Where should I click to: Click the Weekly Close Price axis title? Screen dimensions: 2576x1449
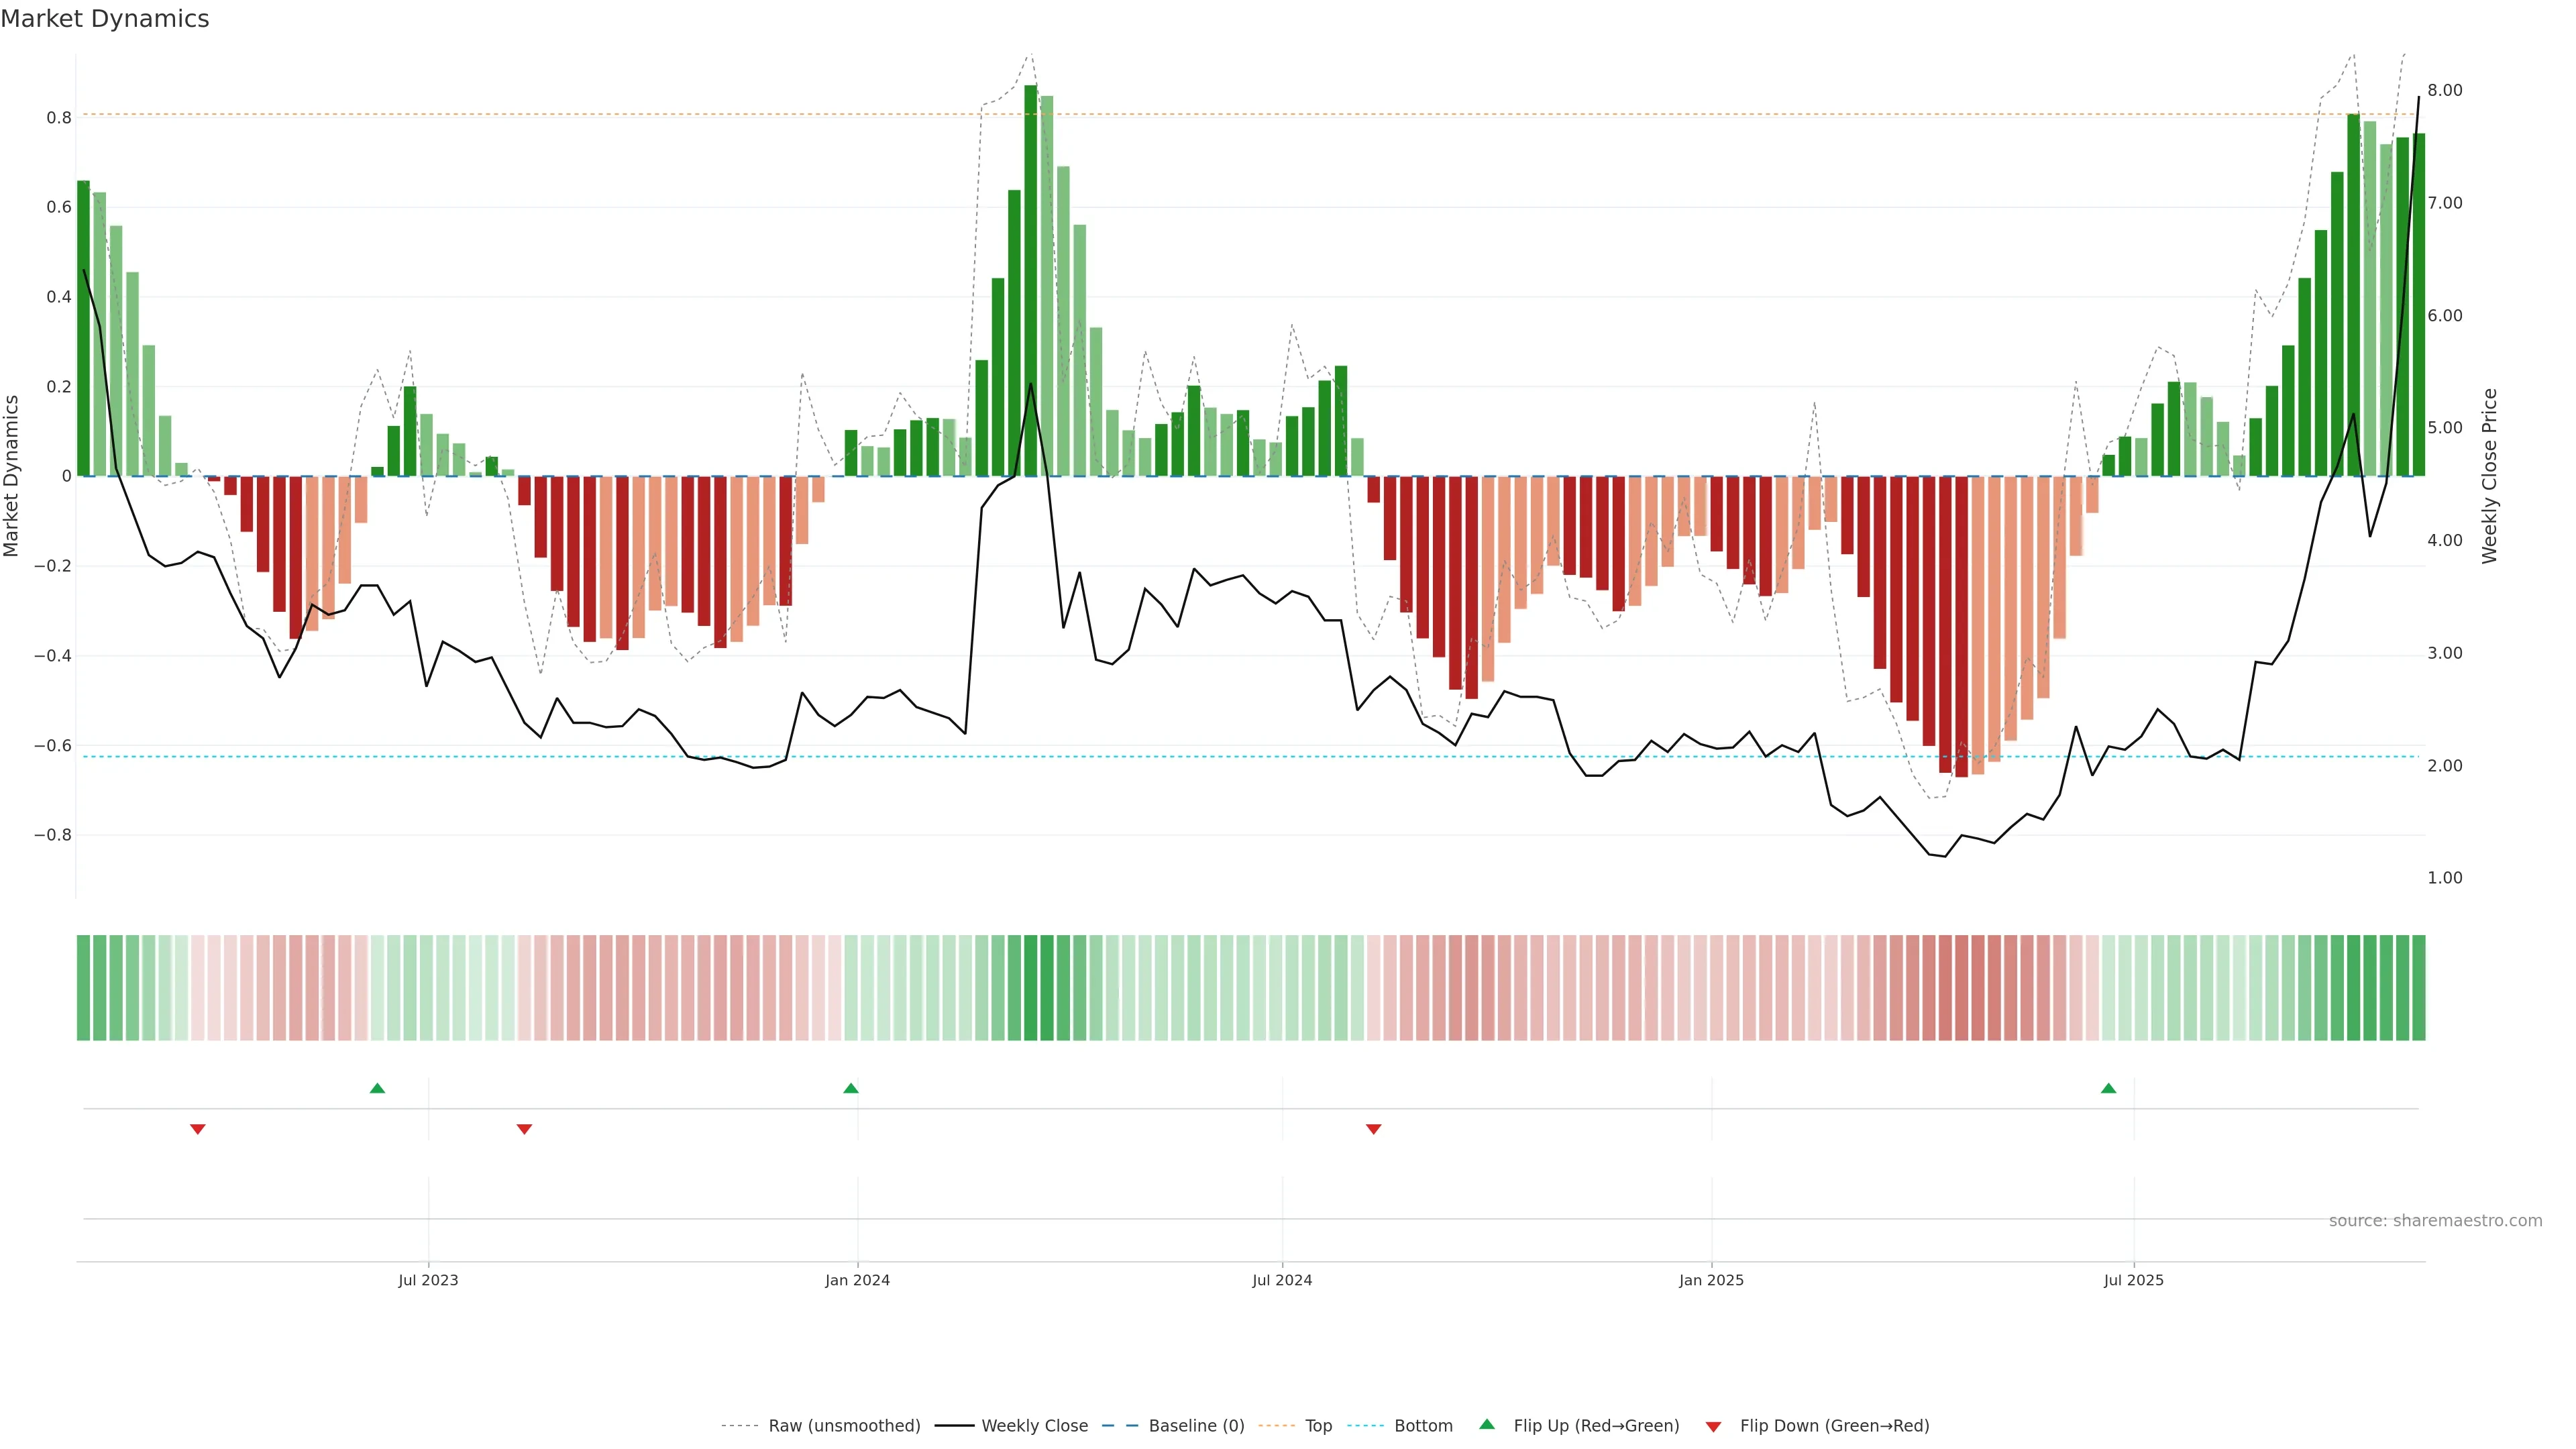pyautogui.click(x=2489, y=476)
